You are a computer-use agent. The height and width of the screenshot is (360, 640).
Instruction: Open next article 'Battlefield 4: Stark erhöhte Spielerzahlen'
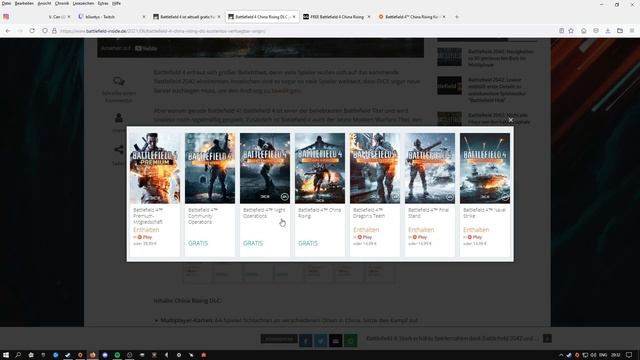coord(452,338)
